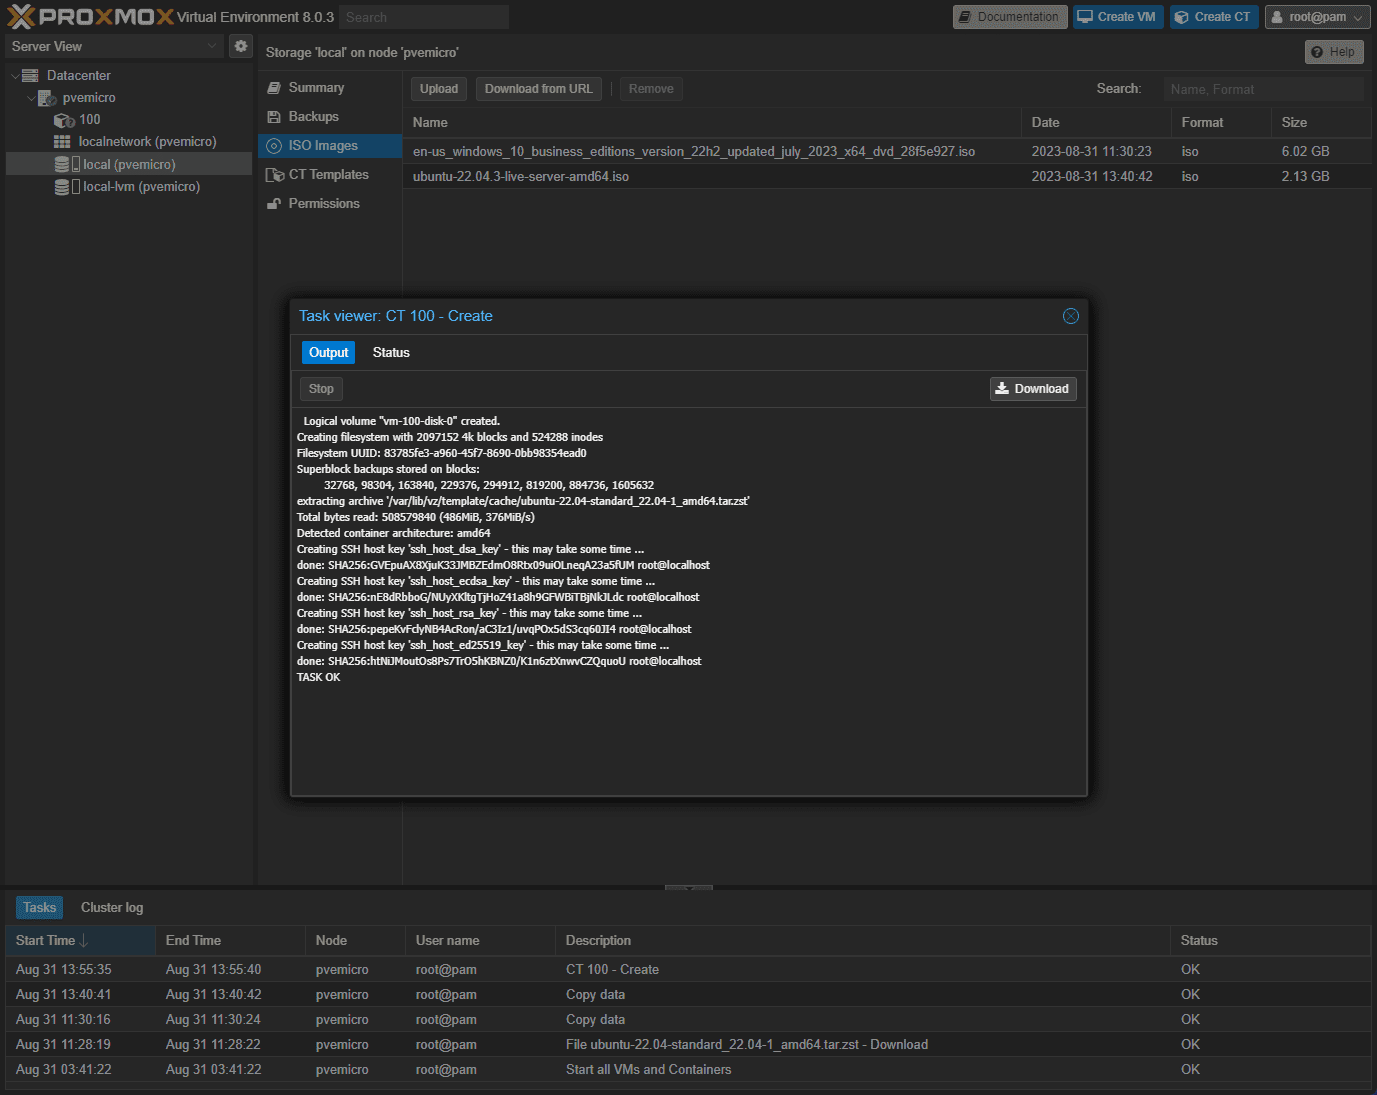Open the root@pam user menu

point(1316,17)
